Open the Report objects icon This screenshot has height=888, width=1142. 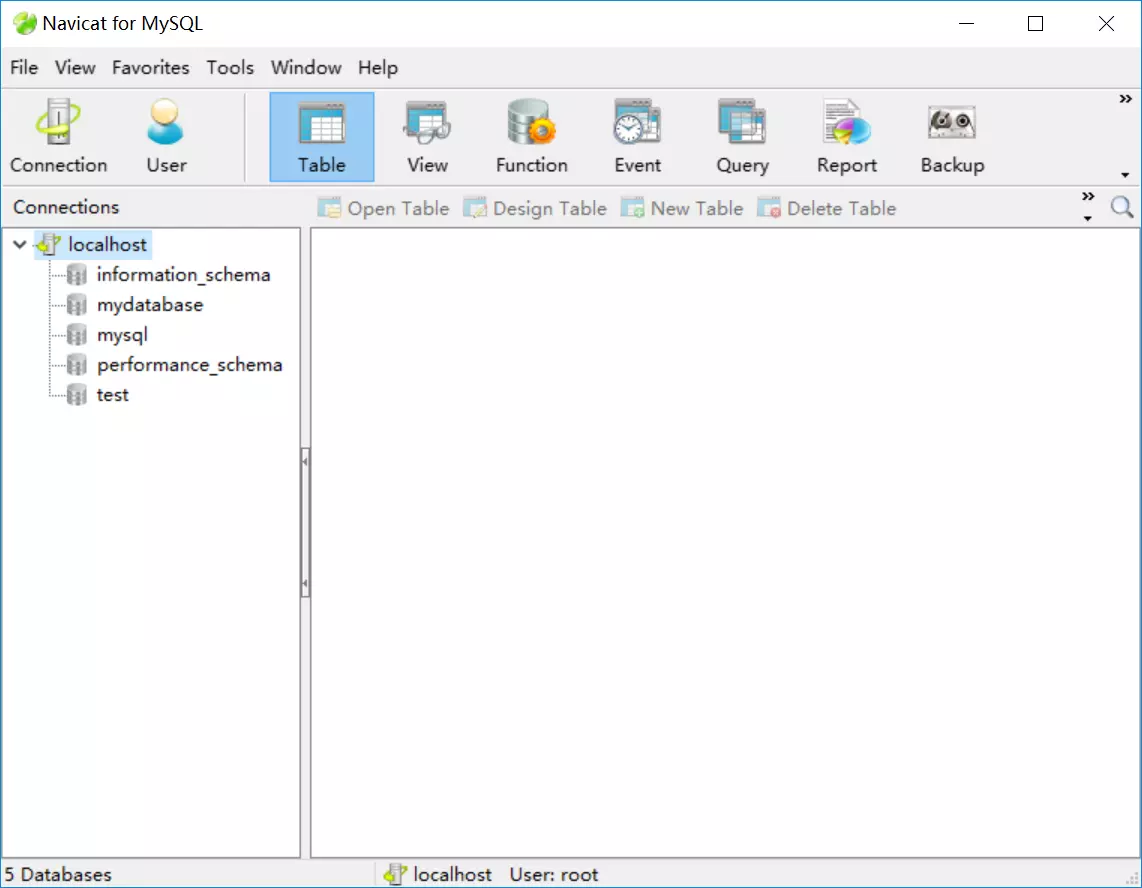point(846,136)
